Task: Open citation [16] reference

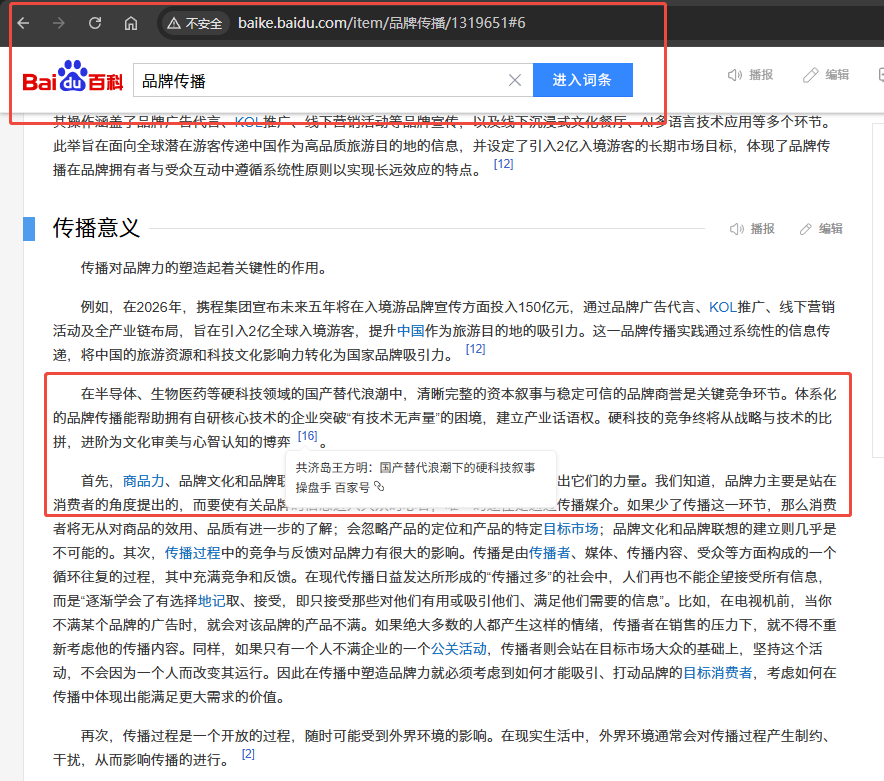Action: (x=307, y=436)
